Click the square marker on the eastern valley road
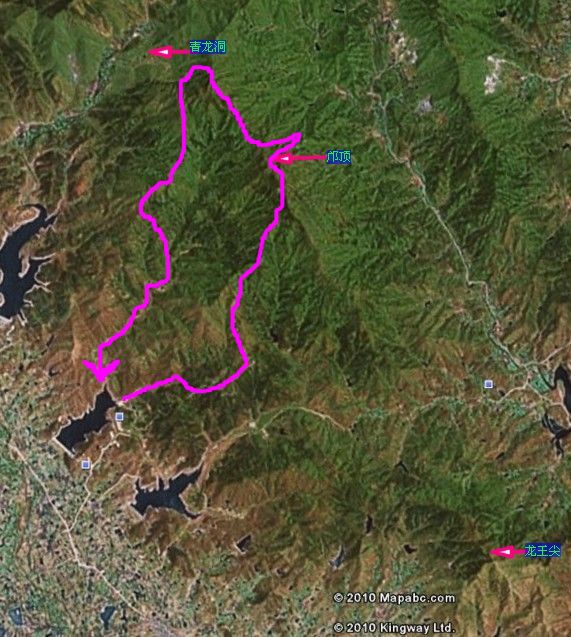571x637 pixels. pos(488,384)
